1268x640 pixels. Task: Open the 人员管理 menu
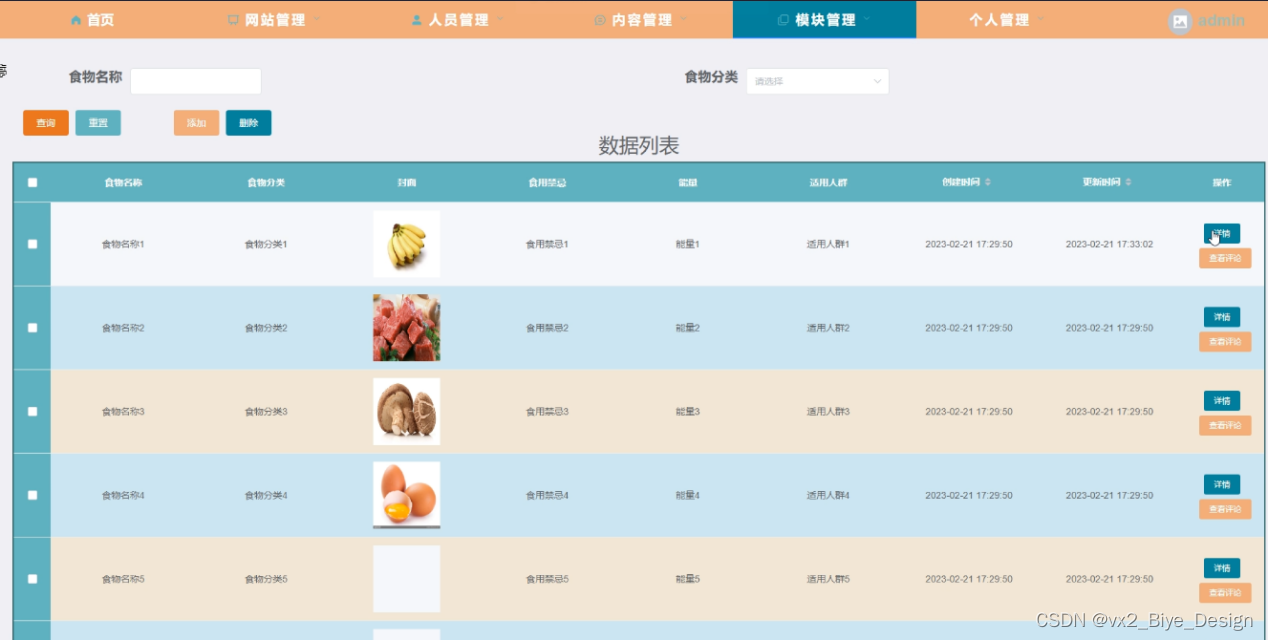click(x=457, y=20)
